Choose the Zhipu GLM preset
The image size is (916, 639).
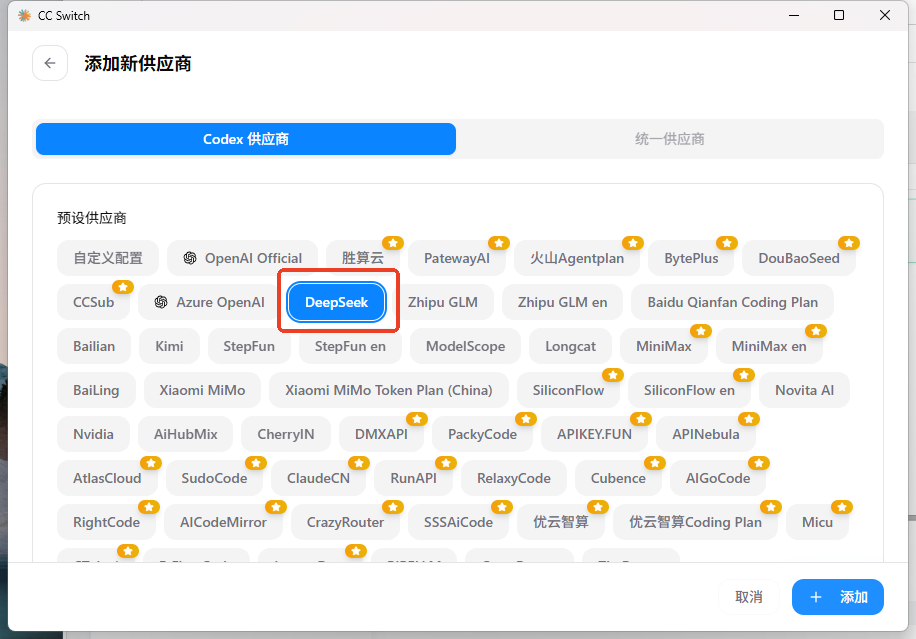443,302
